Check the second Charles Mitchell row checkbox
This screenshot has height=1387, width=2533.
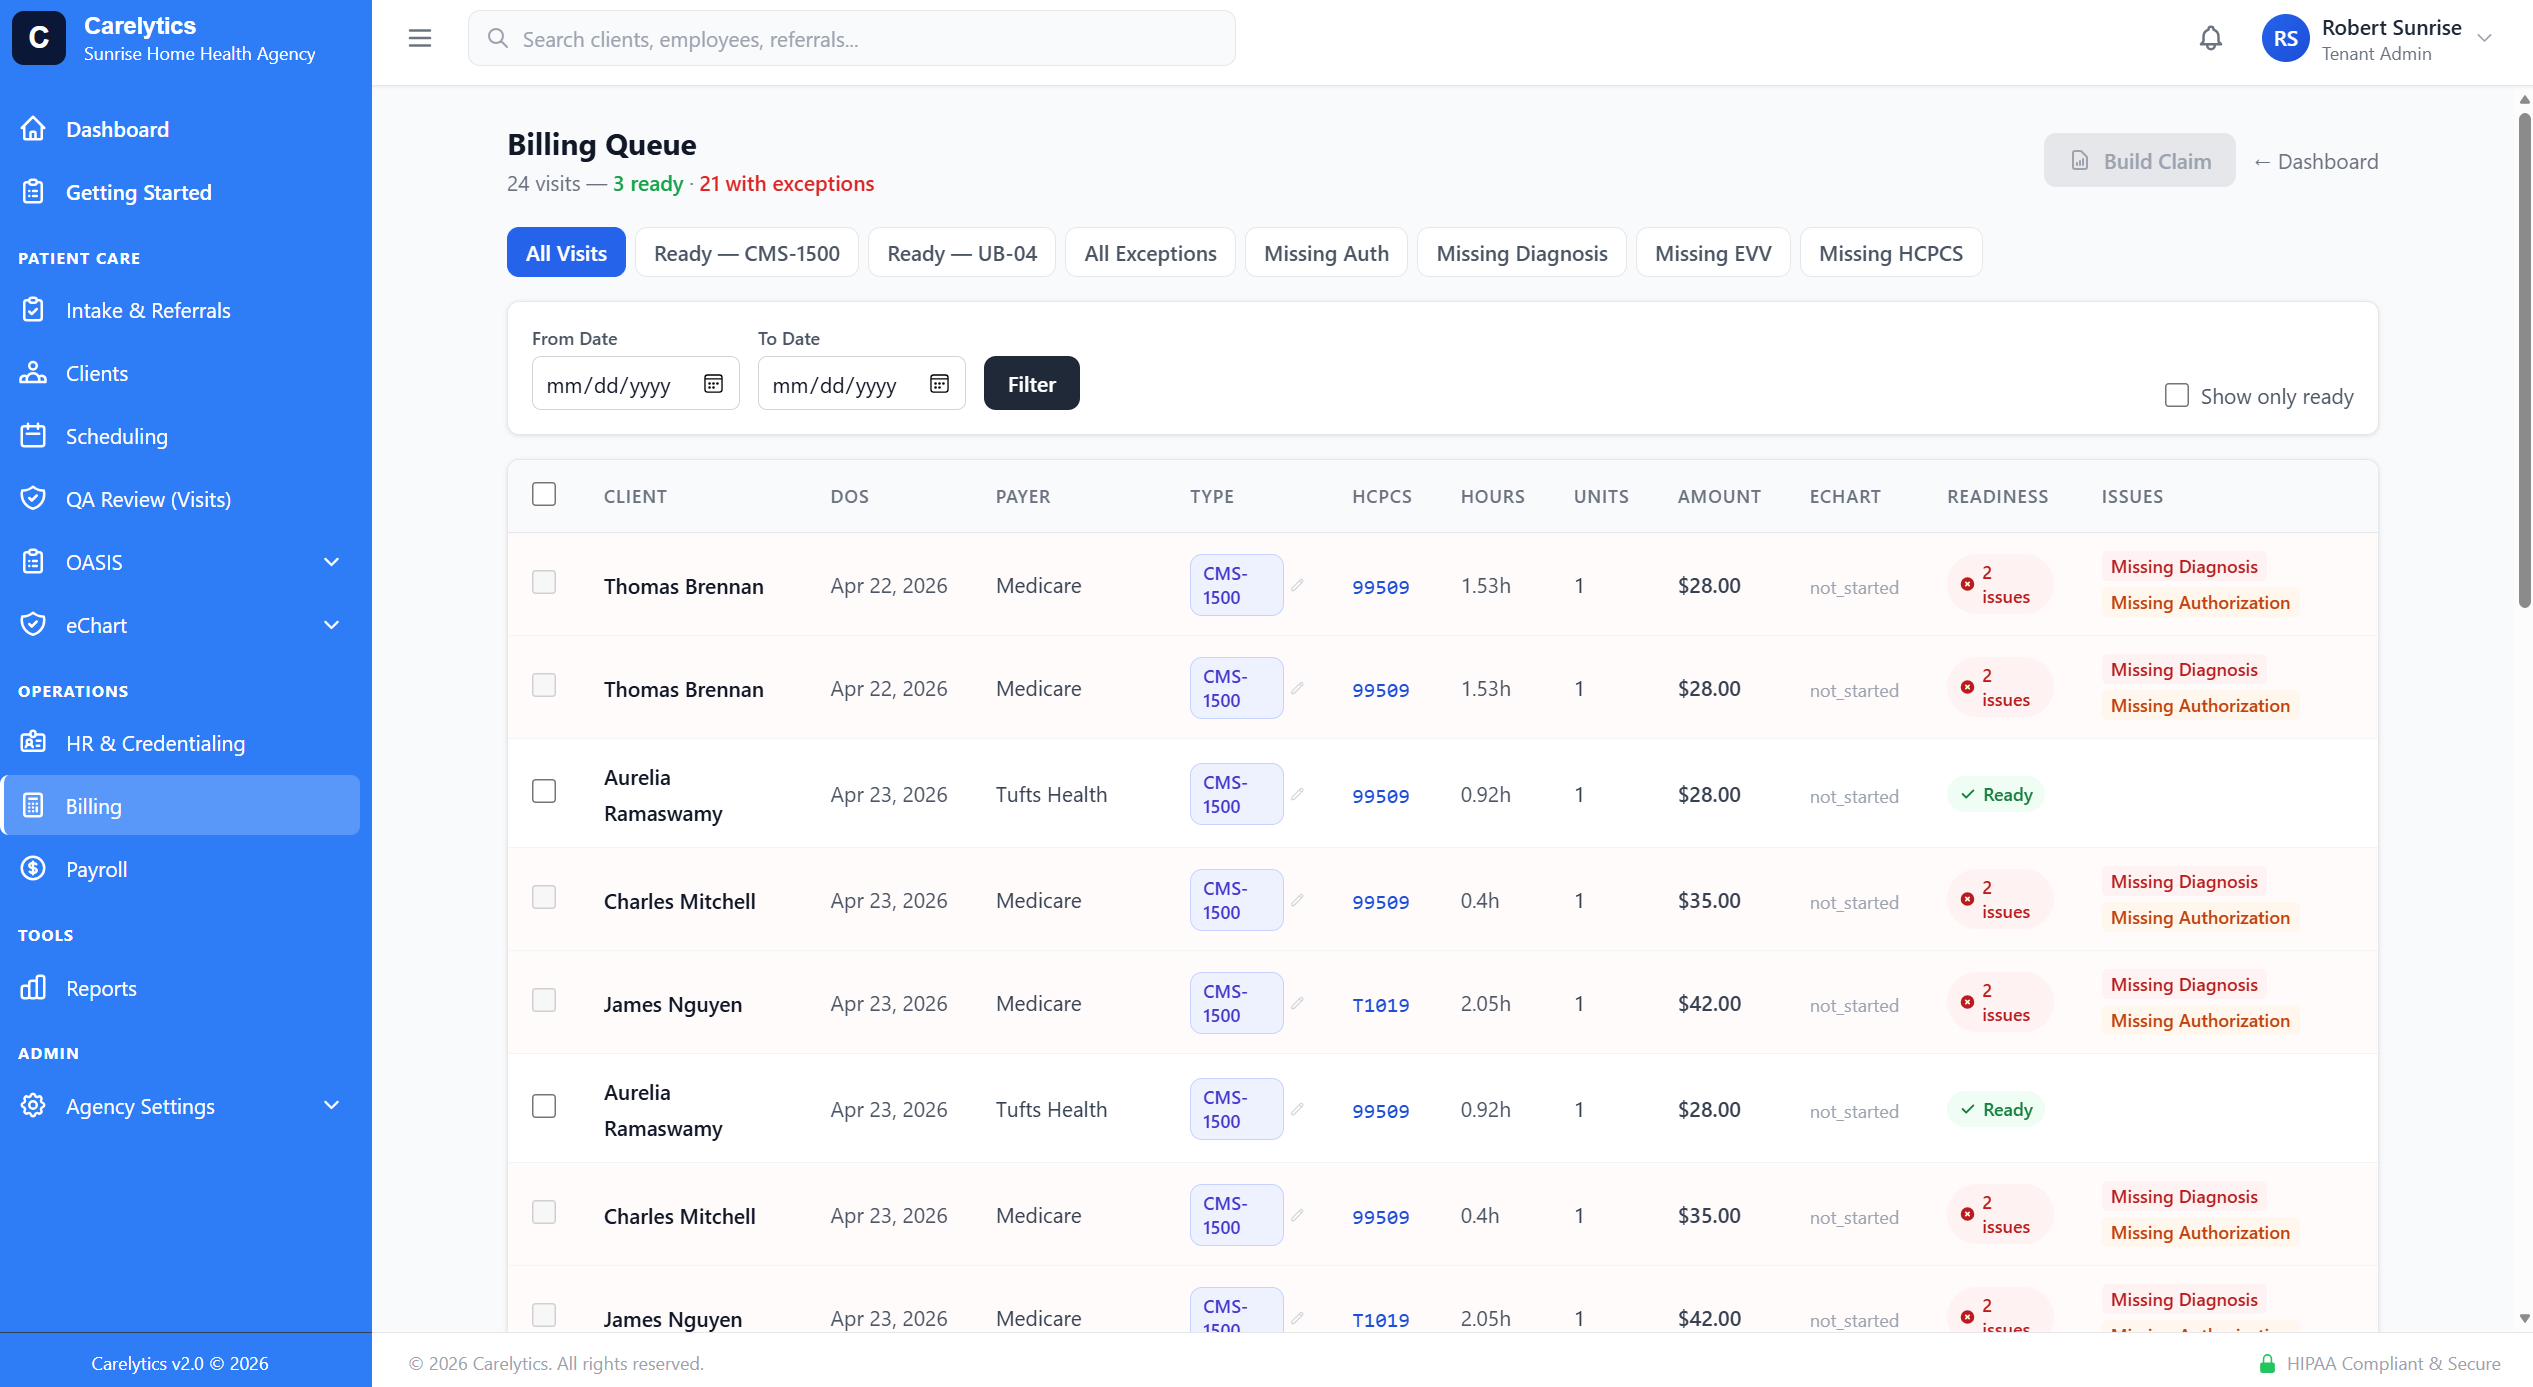pyautogui.click(x=544, y=1212)
